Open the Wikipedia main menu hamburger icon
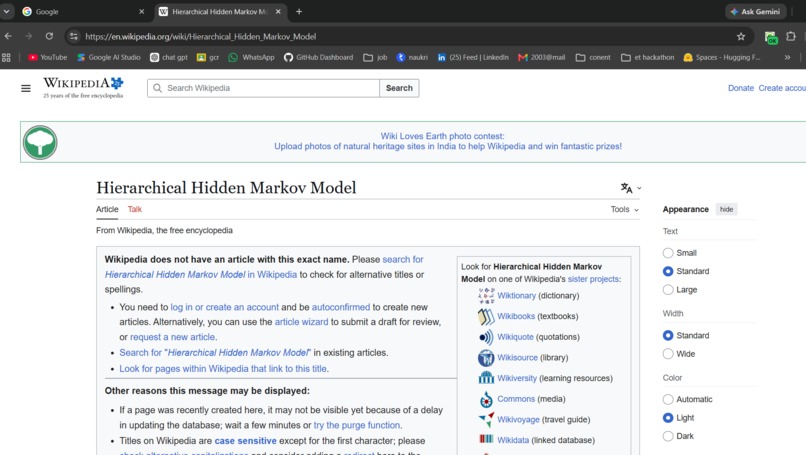 point(26,88)
